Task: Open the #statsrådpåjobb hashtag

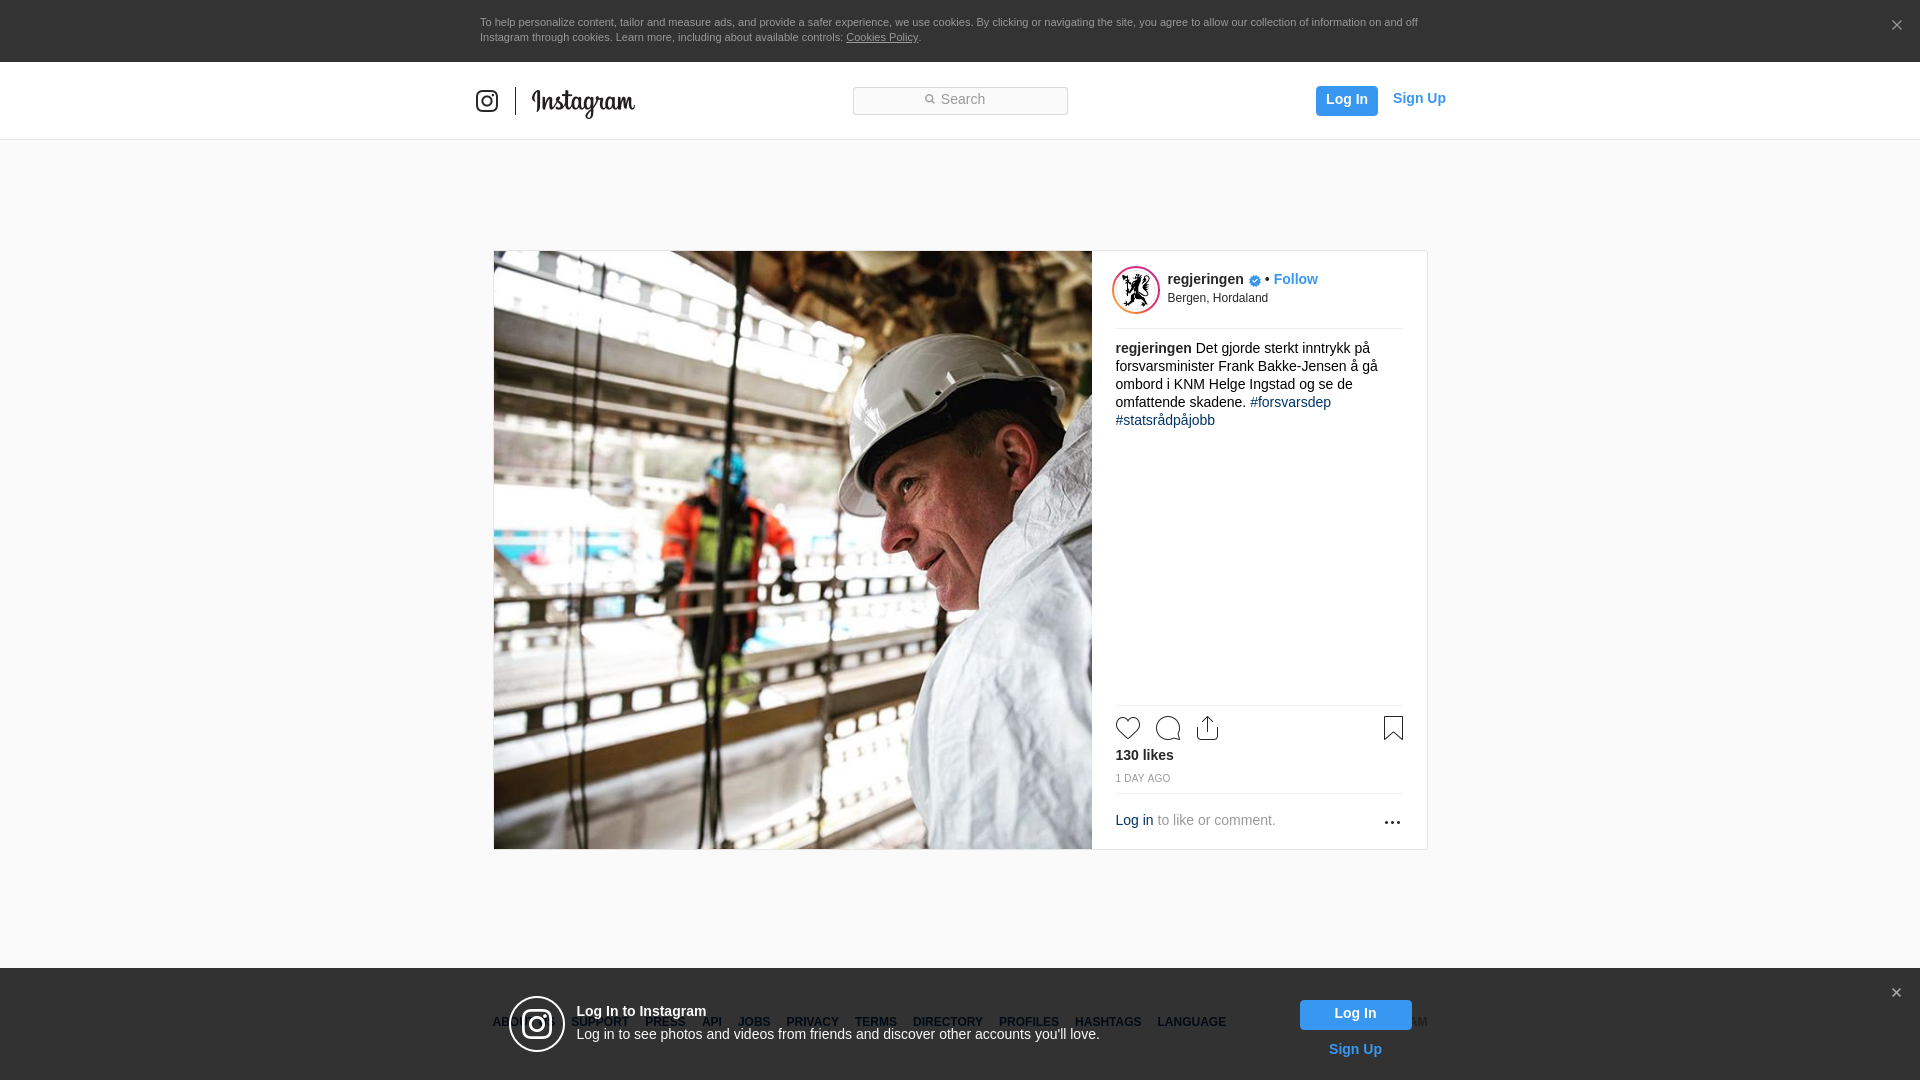Action: click(x=1165, y=420)
